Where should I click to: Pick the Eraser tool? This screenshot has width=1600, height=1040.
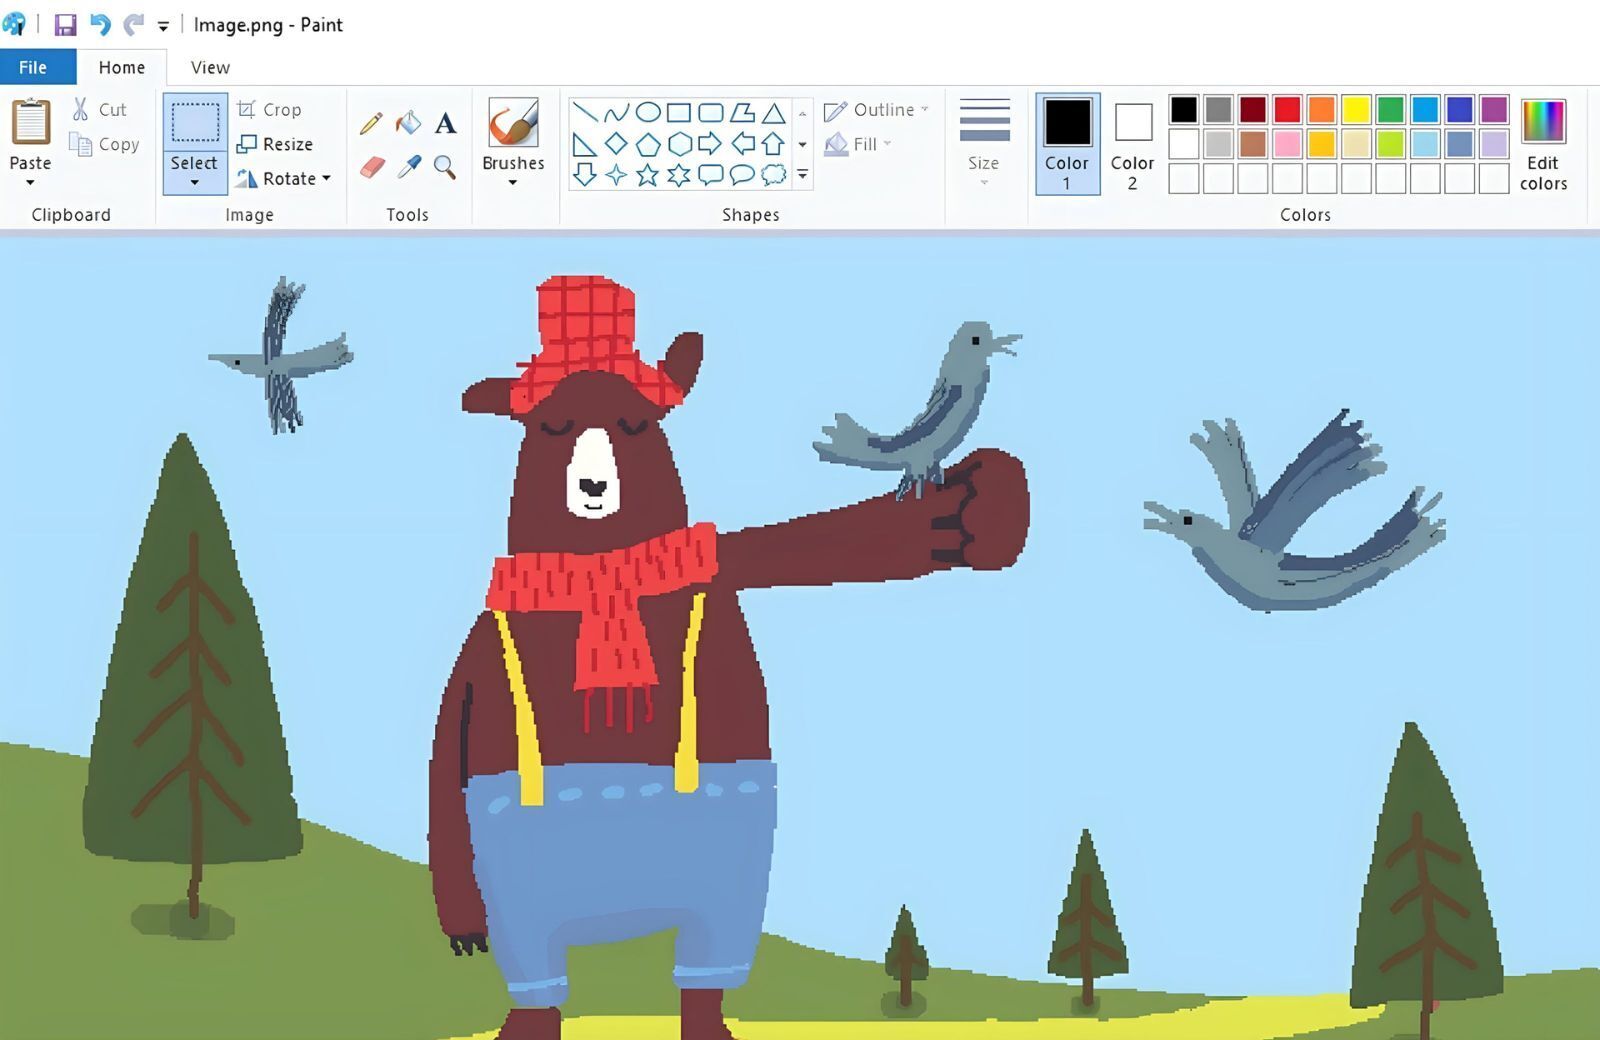tap(371, 167)
